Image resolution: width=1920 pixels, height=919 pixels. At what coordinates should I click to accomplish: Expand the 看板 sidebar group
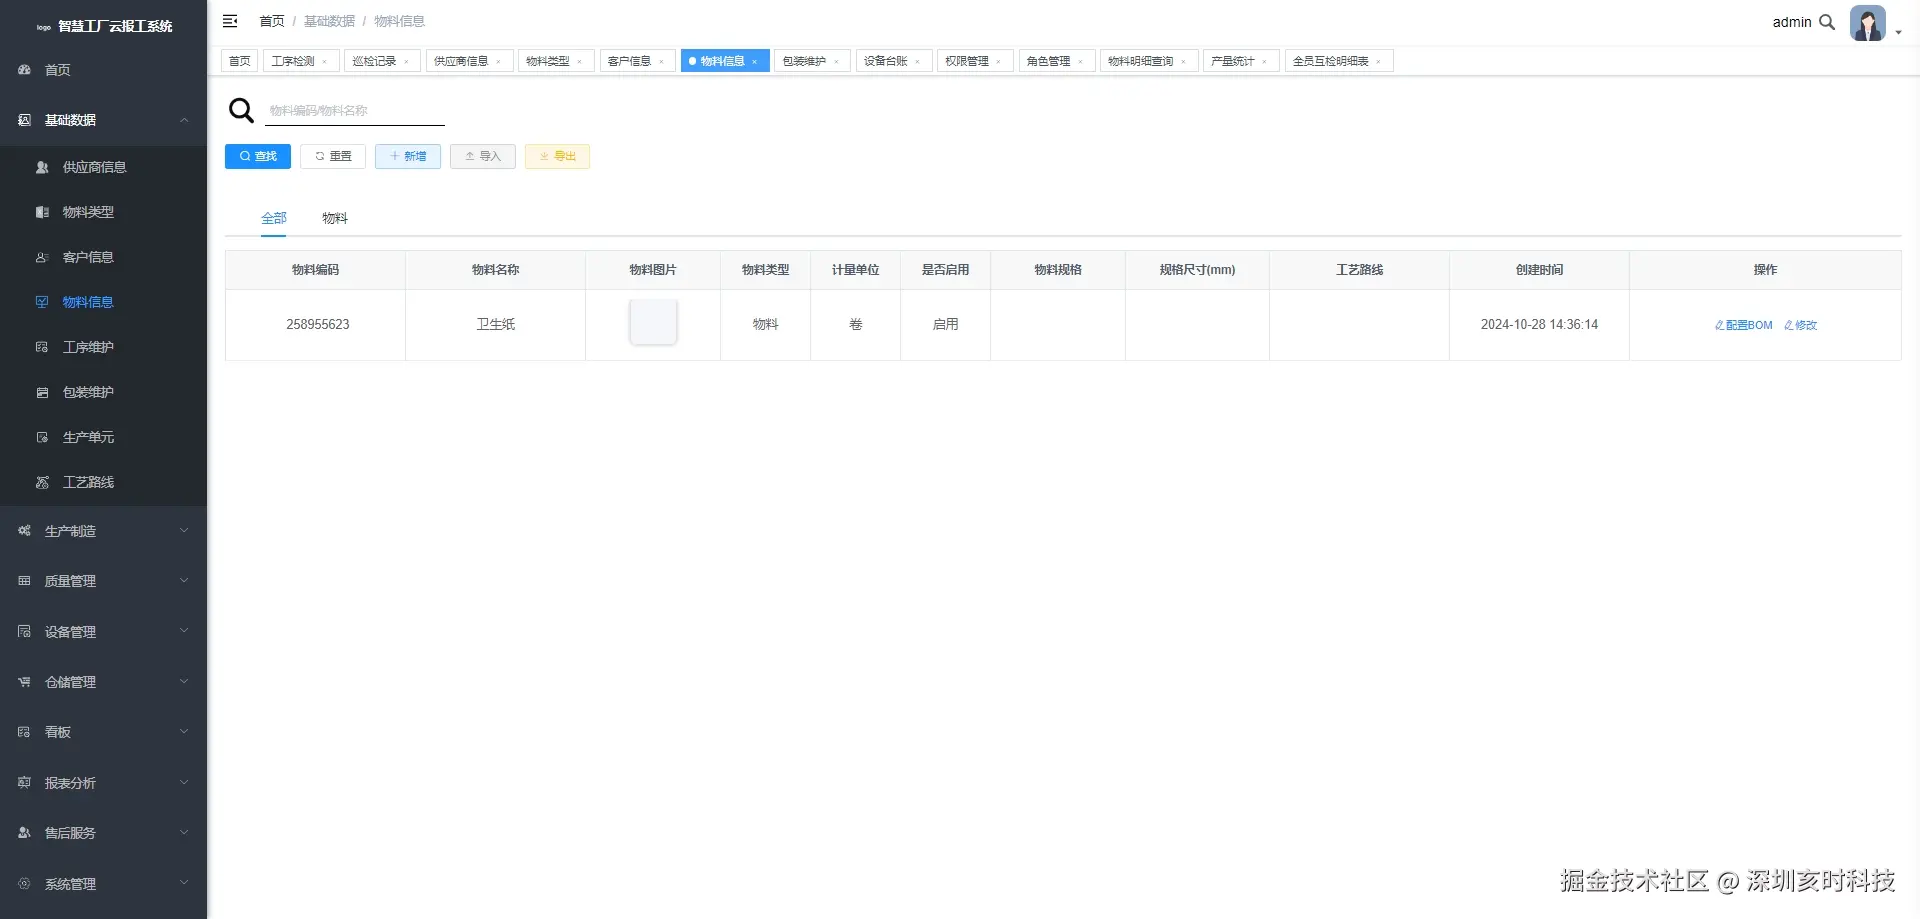[103, 732]
